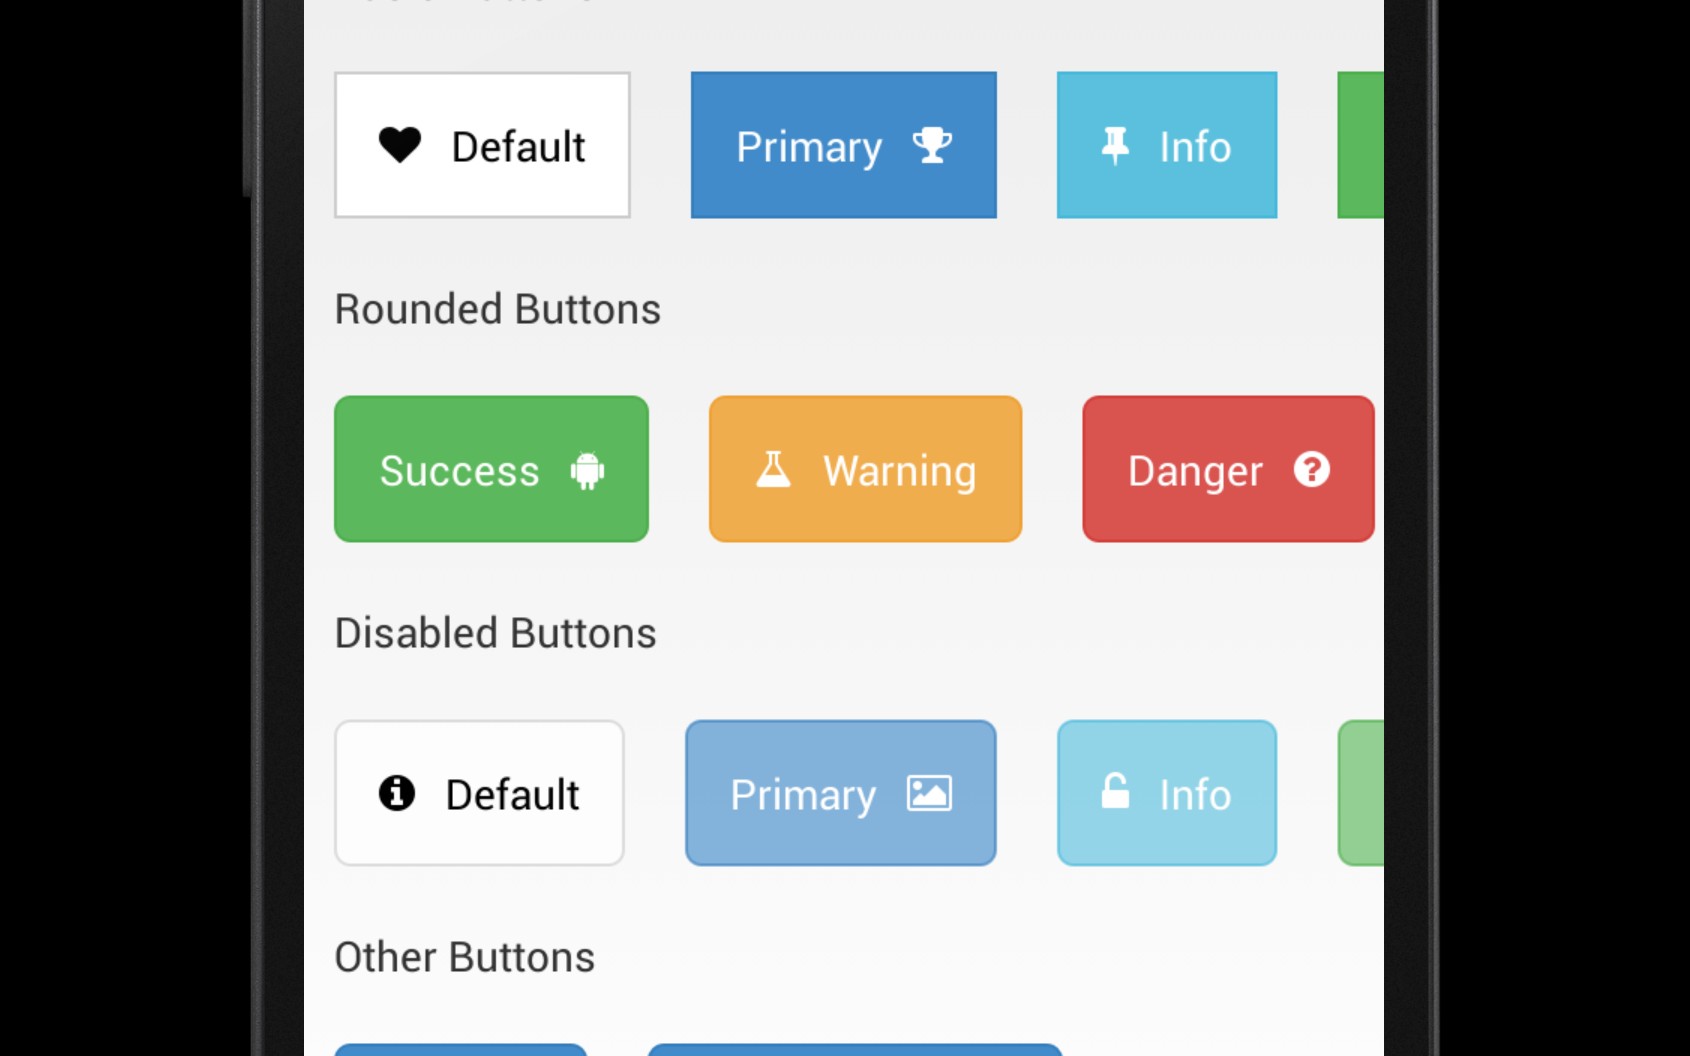
Task: Tap the orange Warning button
Action: (x=865, y=469)
